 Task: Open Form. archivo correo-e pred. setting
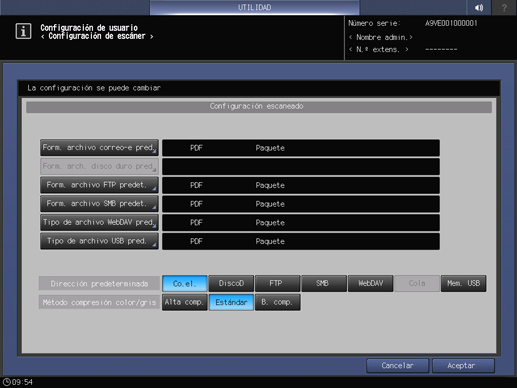[x=99, y=148]
